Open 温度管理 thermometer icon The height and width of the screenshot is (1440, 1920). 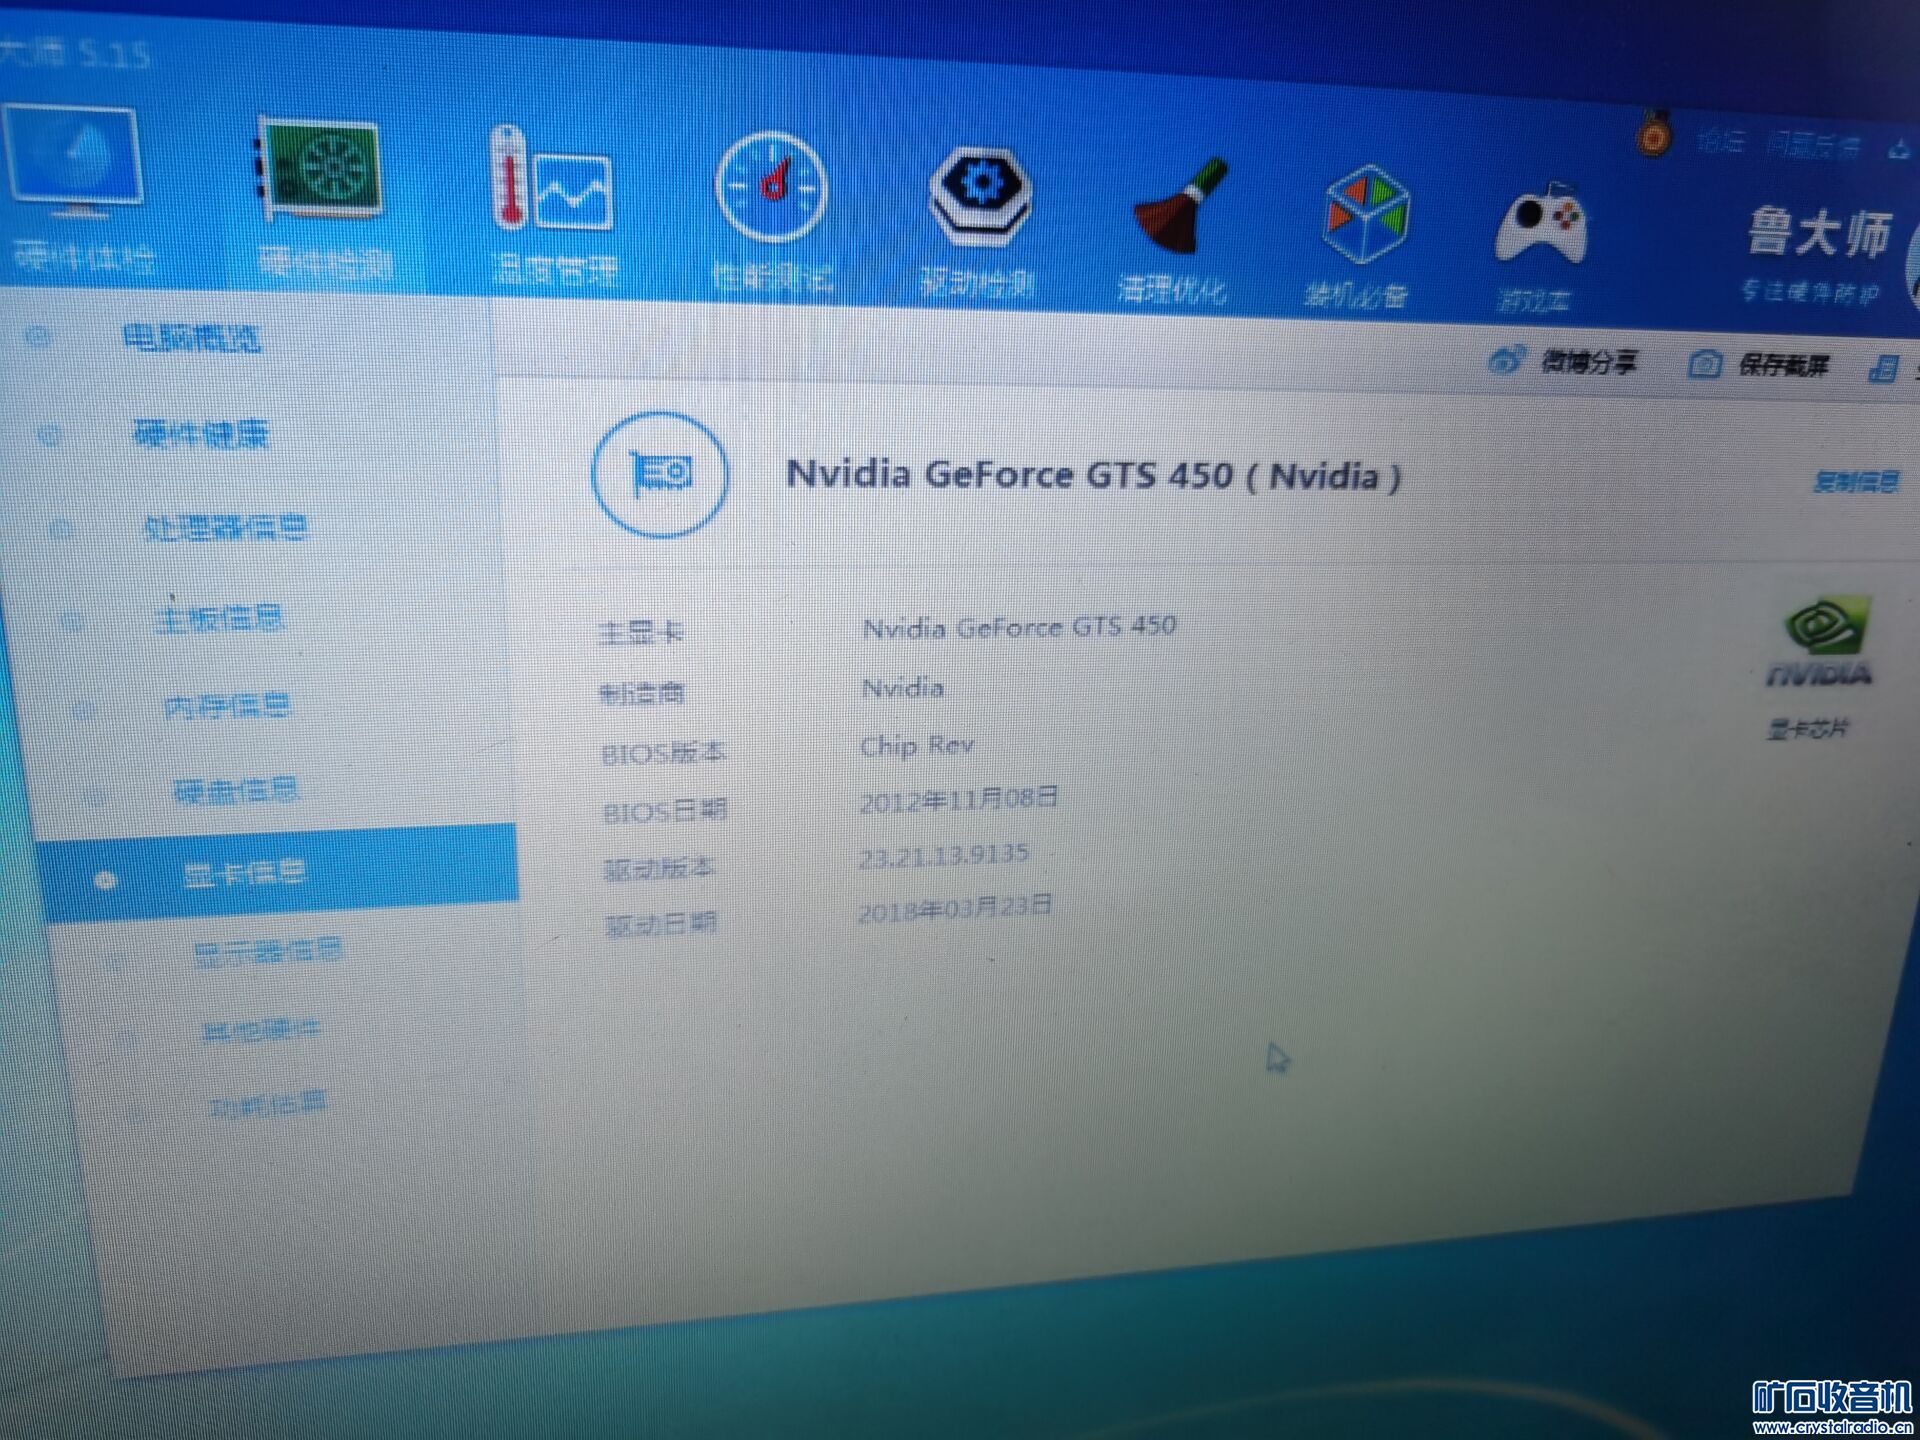[551, 180]
